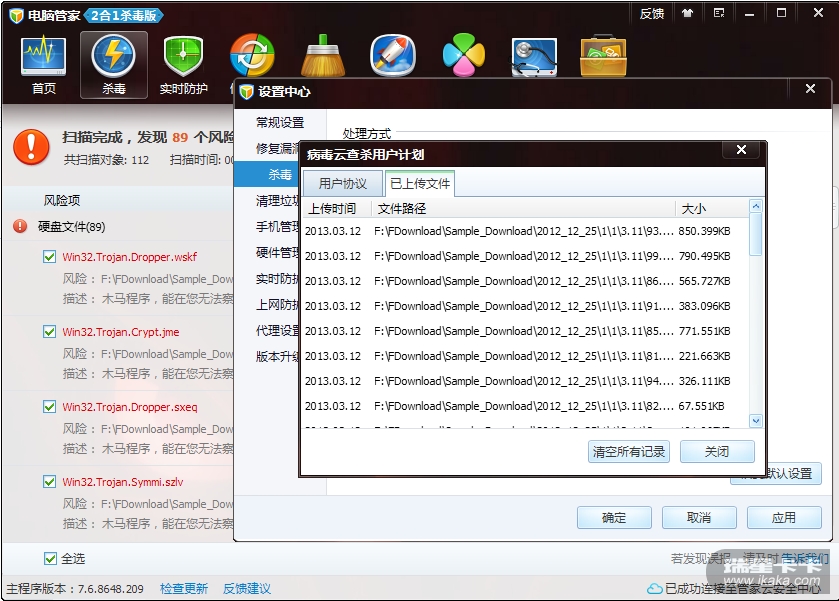Select the uploaded file row sized 565.727KB
839x601 pixels.
[x=526, y=281]
